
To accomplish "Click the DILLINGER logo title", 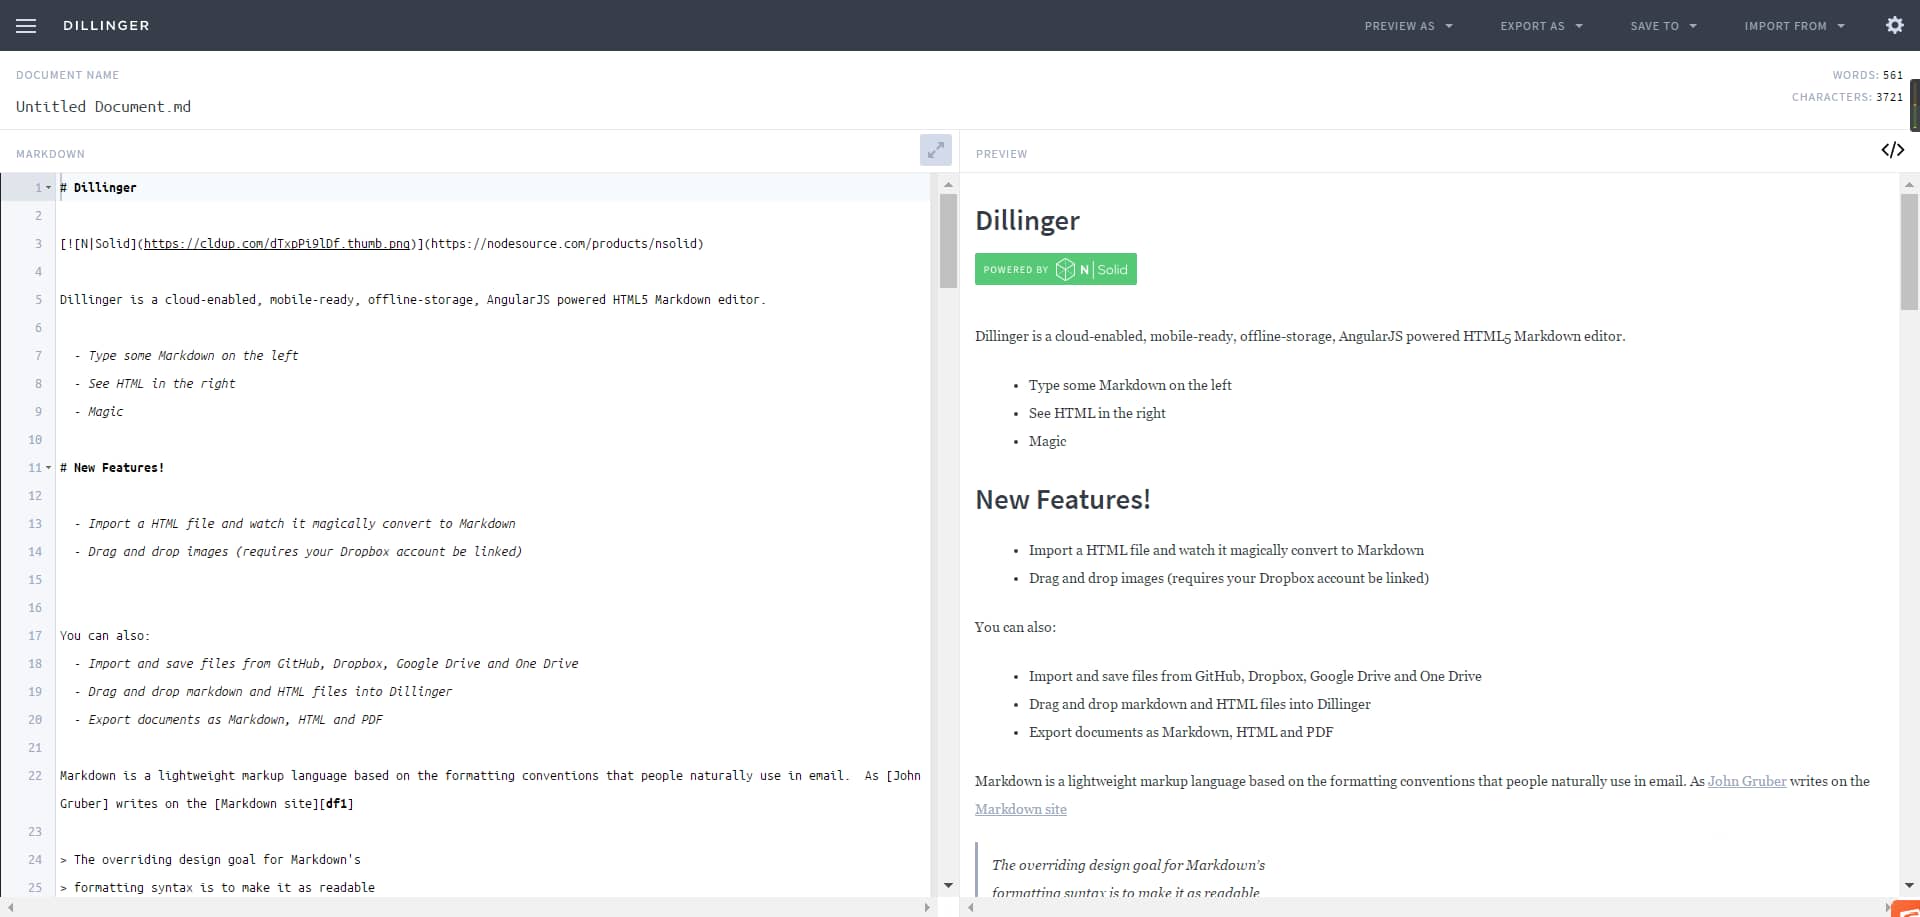I will [106, 26].
